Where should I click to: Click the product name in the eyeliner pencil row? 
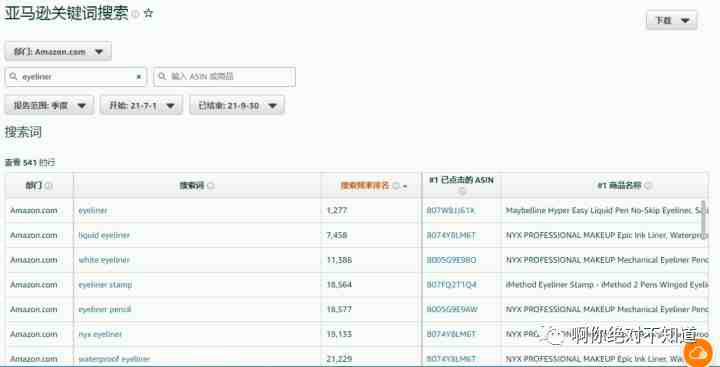pyautogui.click(x=607, y=310)
